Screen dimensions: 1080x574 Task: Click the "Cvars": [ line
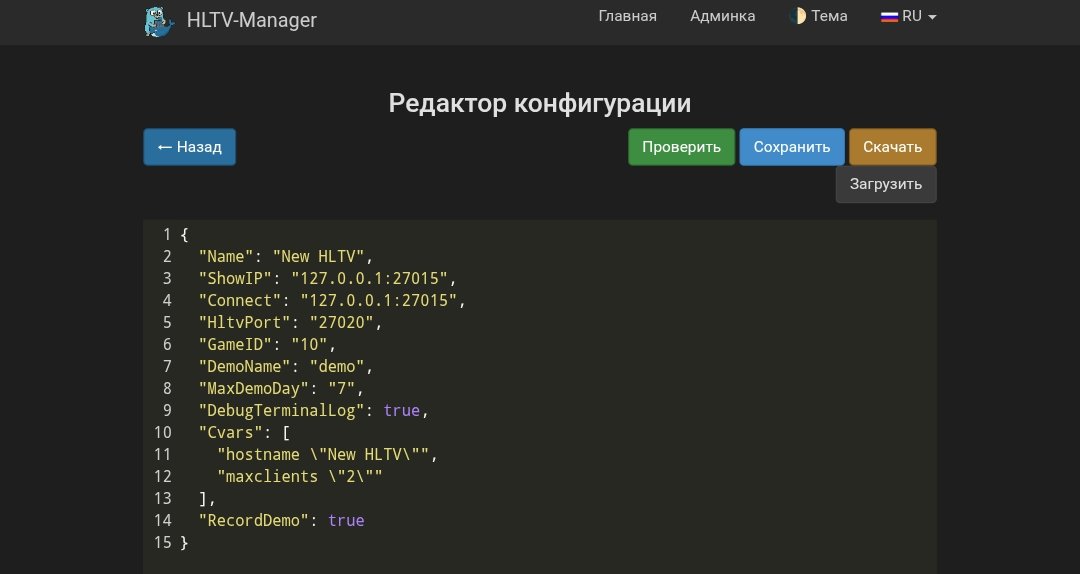[245, 433]
